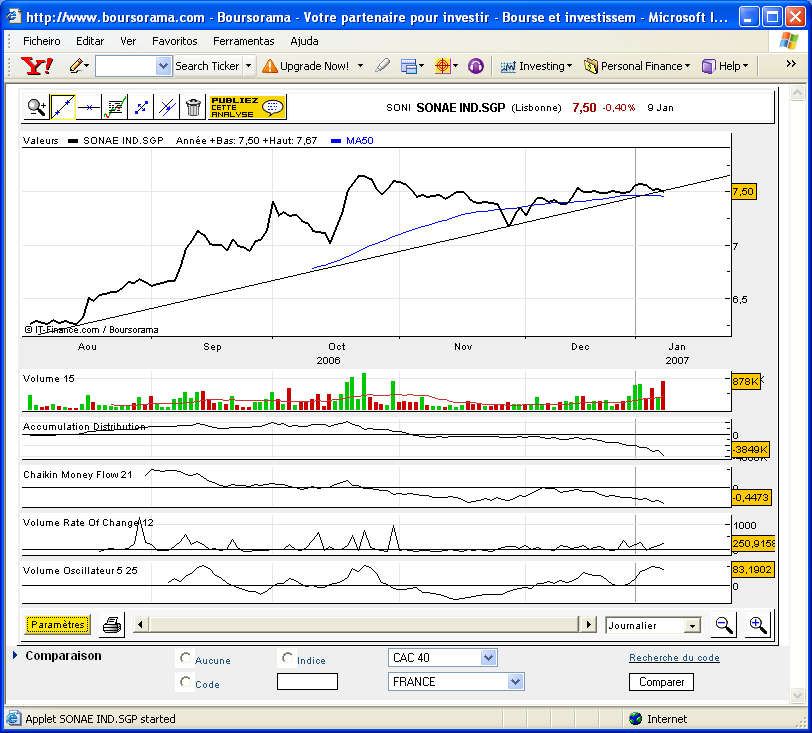Screen dimensions: 812x733
Task: Click the Chaikin Money Flow 21 label
Action: (x=78, y=475)
